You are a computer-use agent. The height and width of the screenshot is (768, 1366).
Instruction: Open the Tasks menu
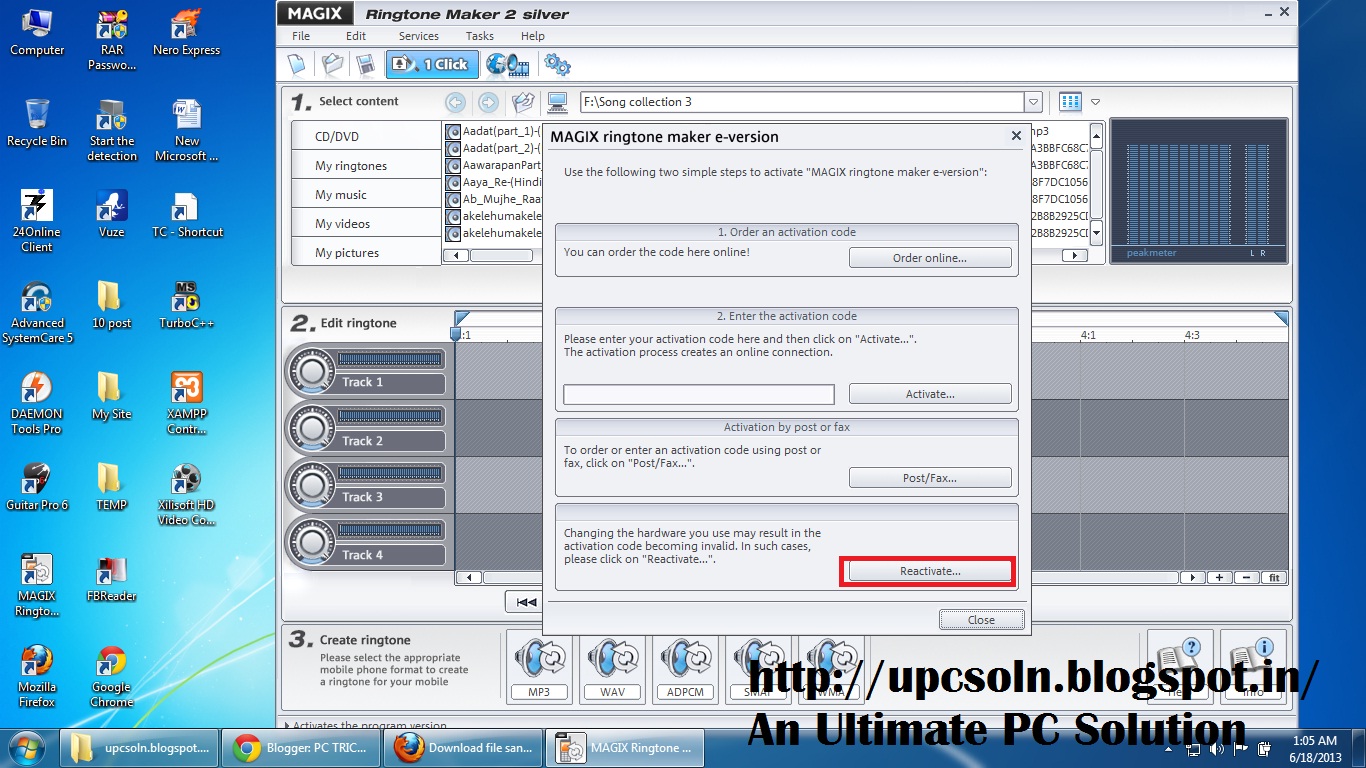[x=480, y=36]
